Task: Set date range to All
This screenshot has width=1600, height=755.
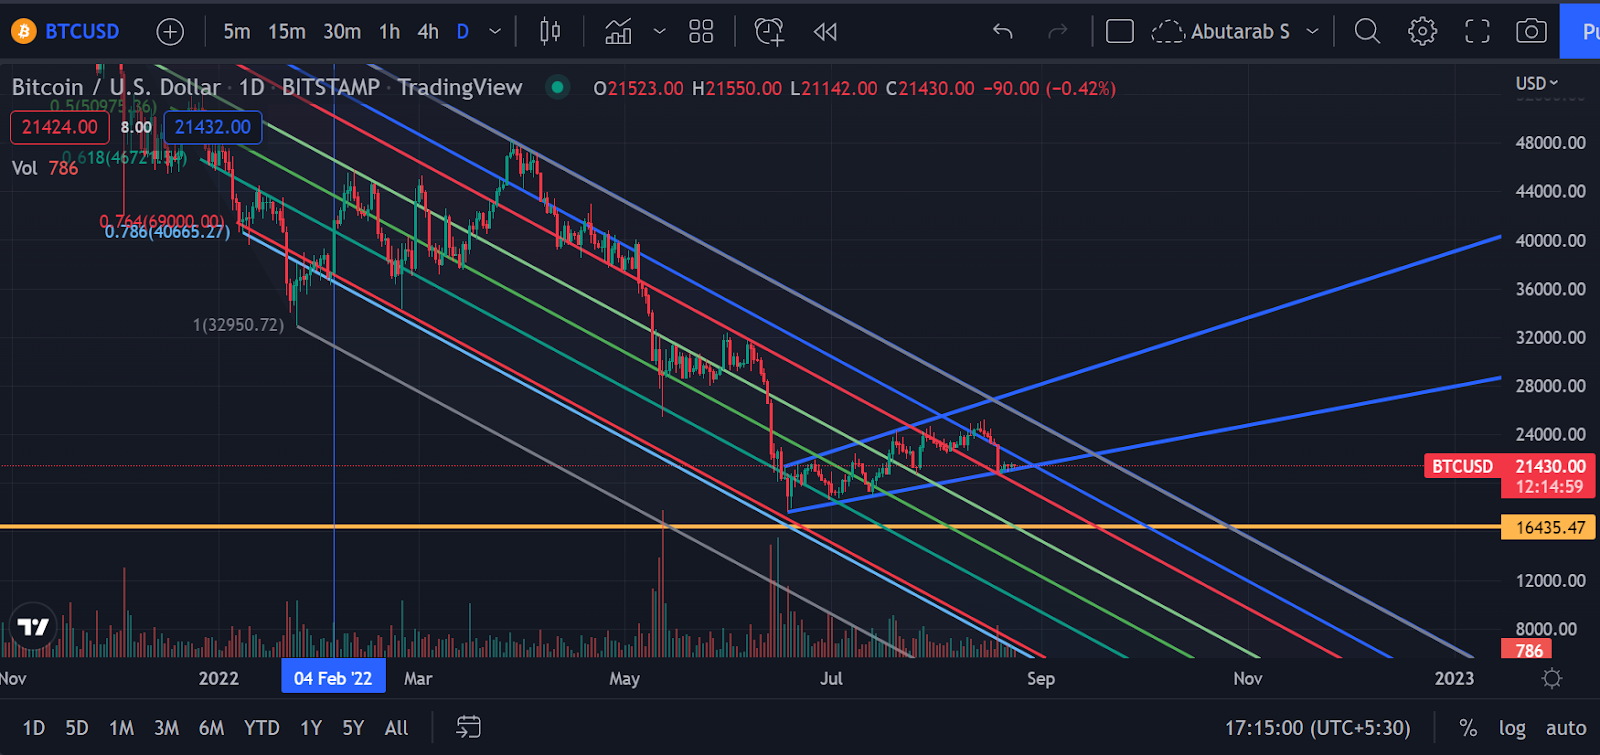Action: 397,728
